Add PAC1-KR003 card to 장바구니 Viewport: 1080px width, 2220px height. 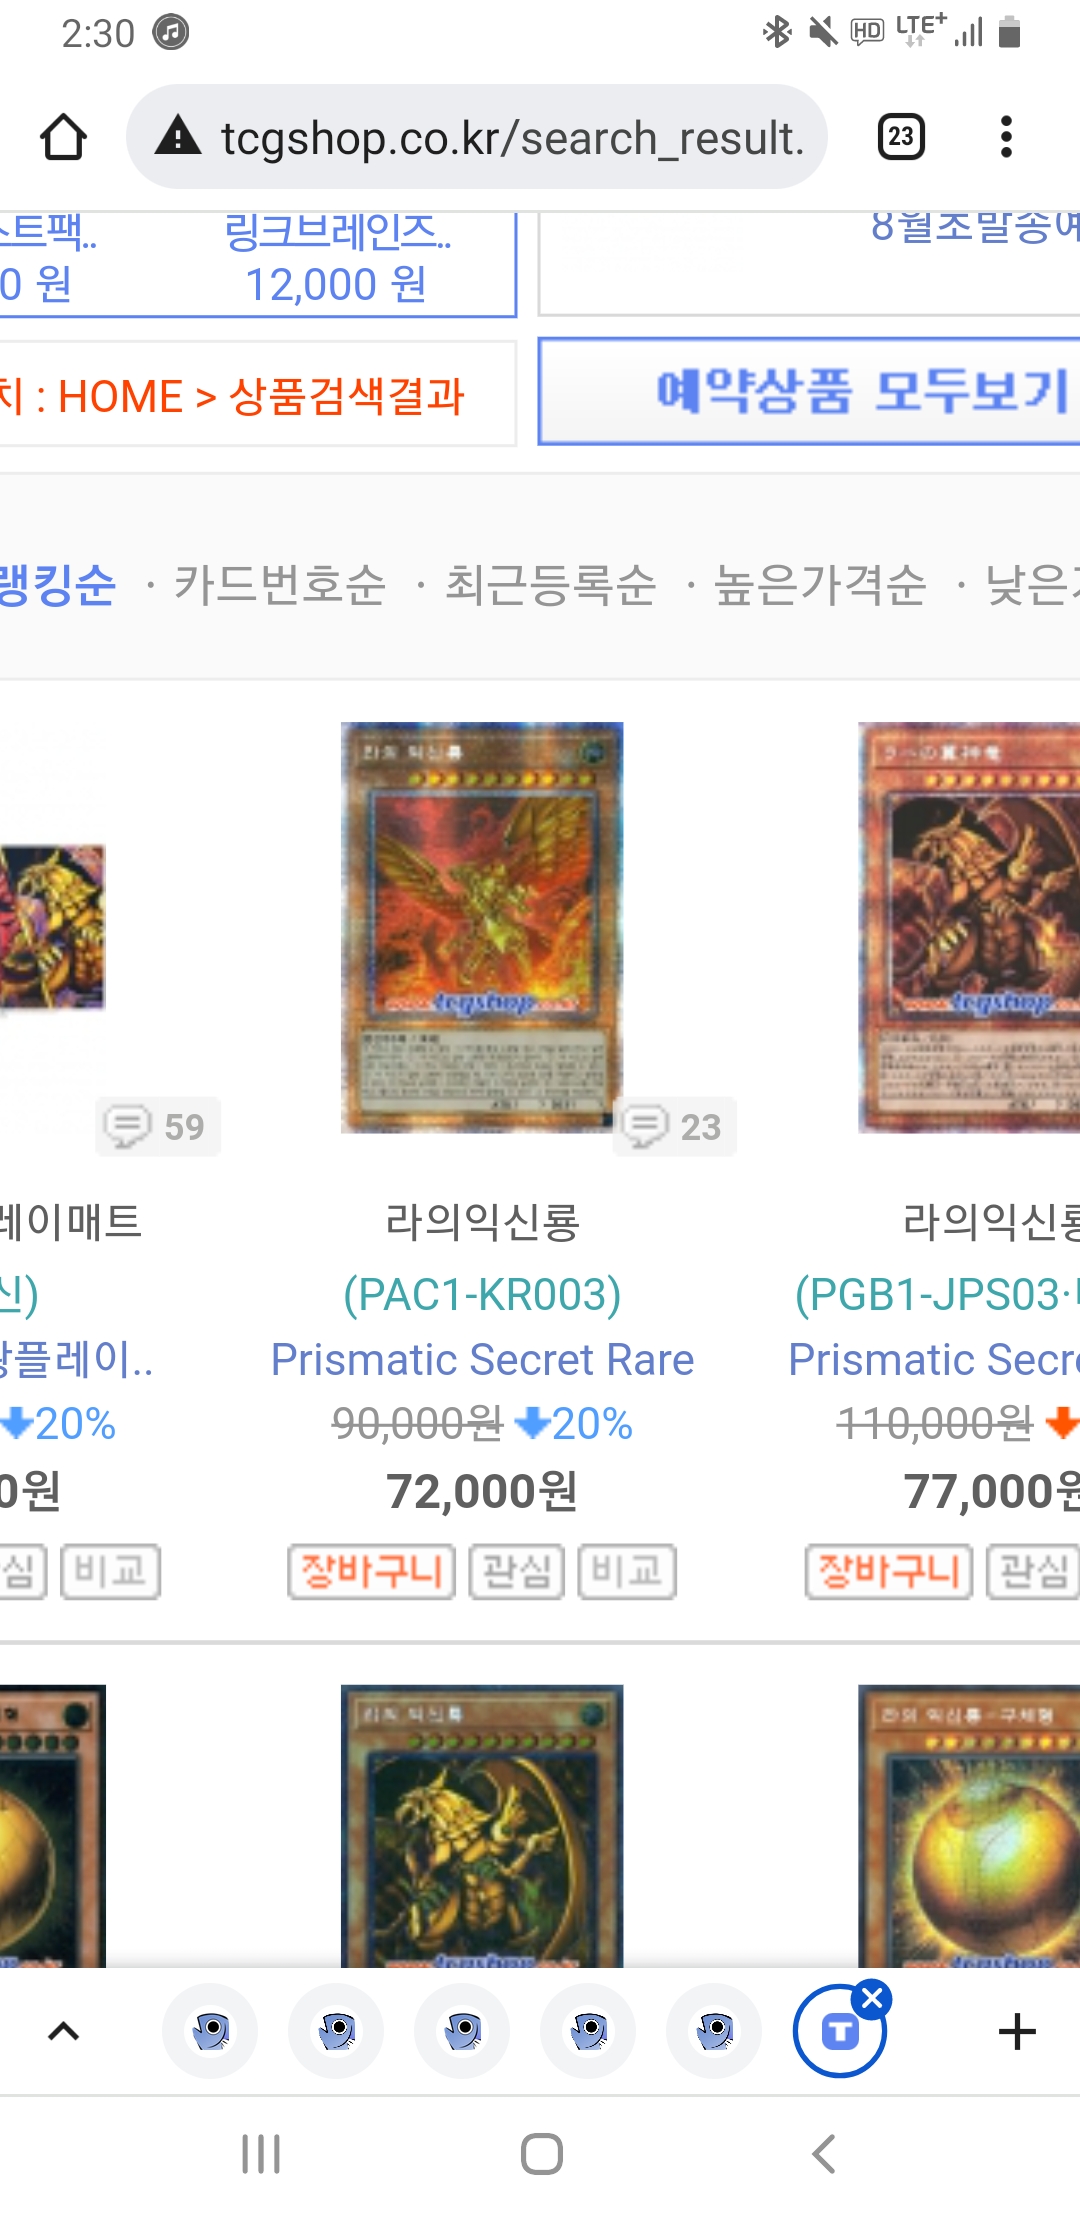coord(371,1572)
